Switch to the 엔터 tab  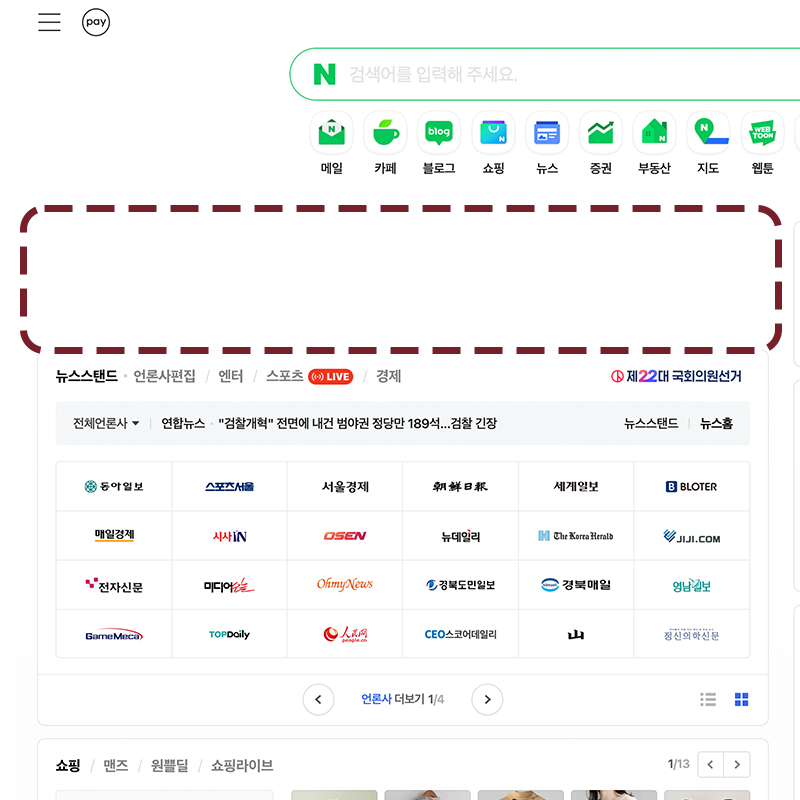coord(231,377)
